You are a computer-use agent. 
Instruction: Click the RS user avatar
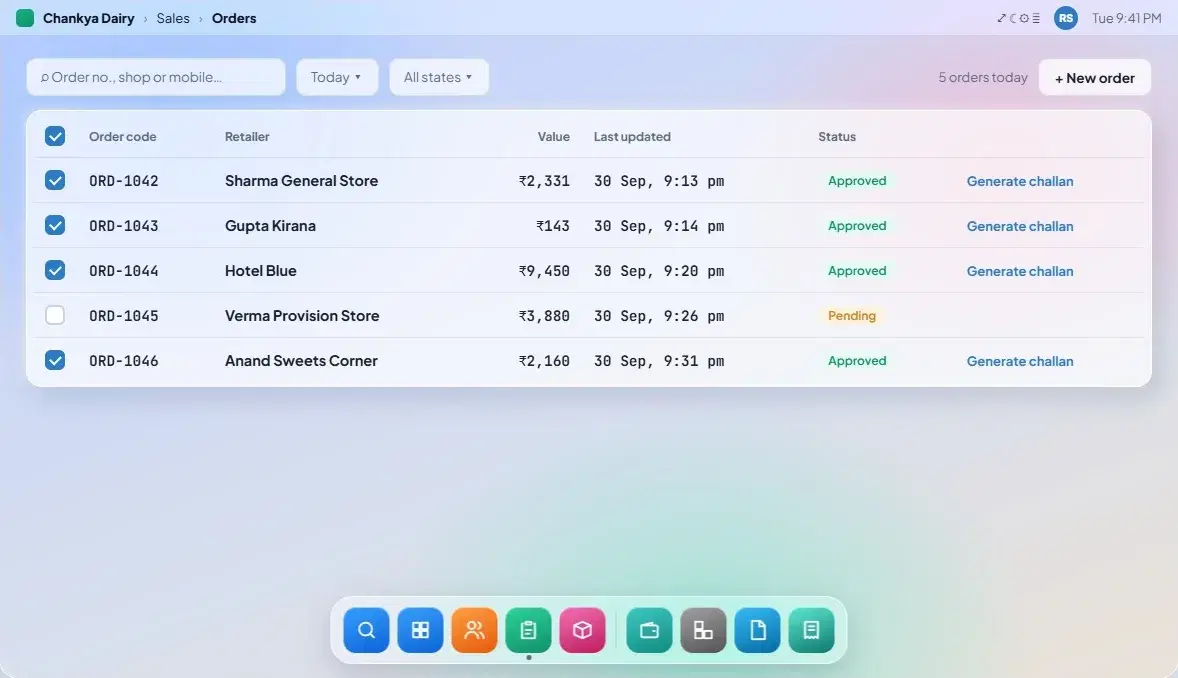(x=1066, y=18)
